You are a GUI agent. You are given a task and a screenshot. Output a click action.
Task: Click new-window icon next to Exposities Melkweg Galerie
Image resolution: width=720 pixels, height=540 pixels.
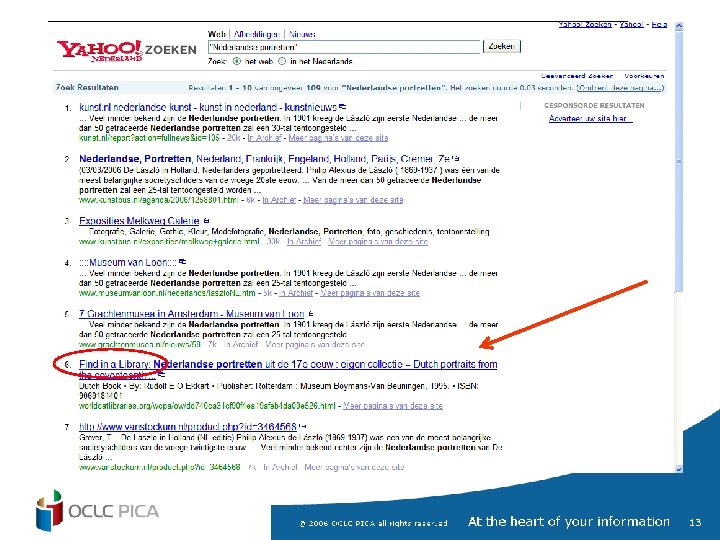coord(206,220)
